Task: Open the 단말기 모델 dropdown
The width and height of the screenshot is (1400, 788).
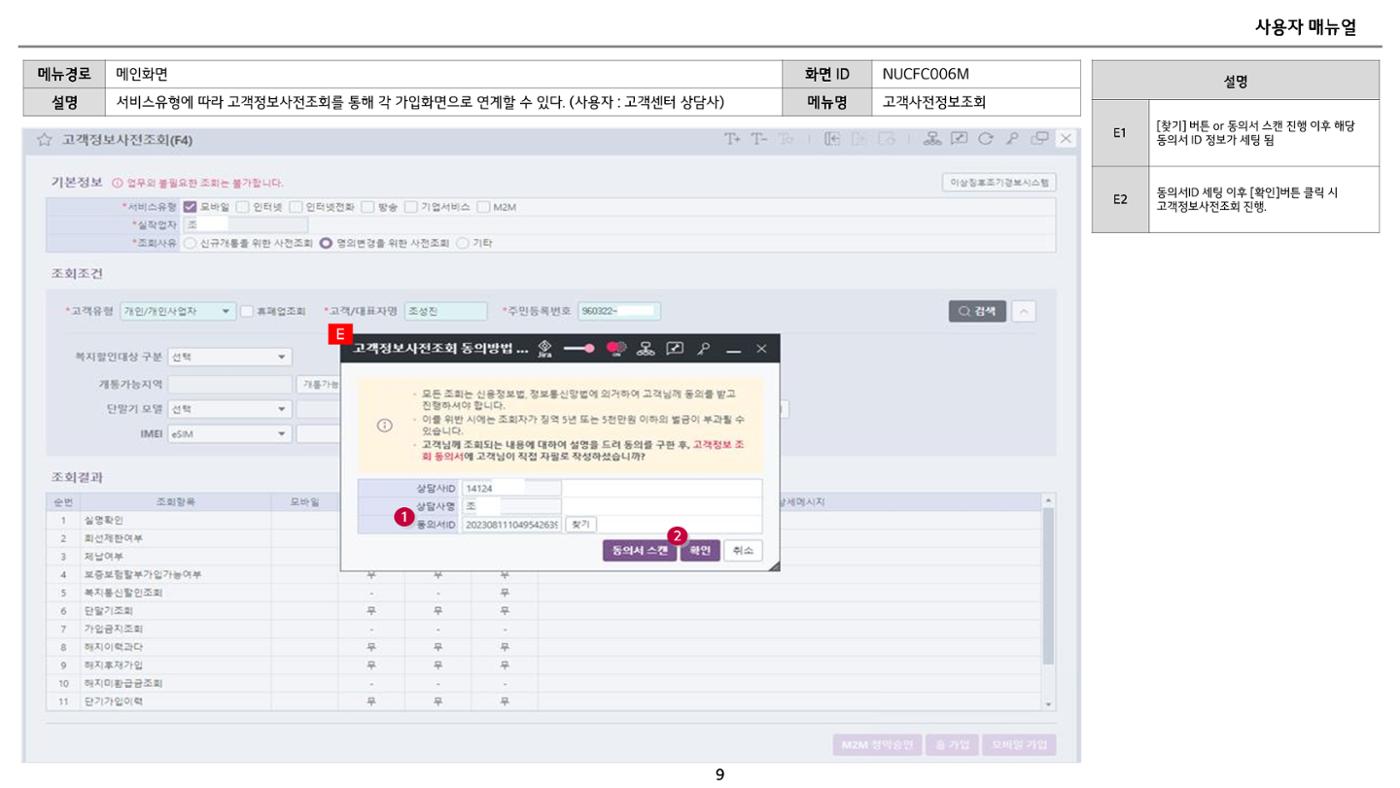Action: [x=228, y=408]
